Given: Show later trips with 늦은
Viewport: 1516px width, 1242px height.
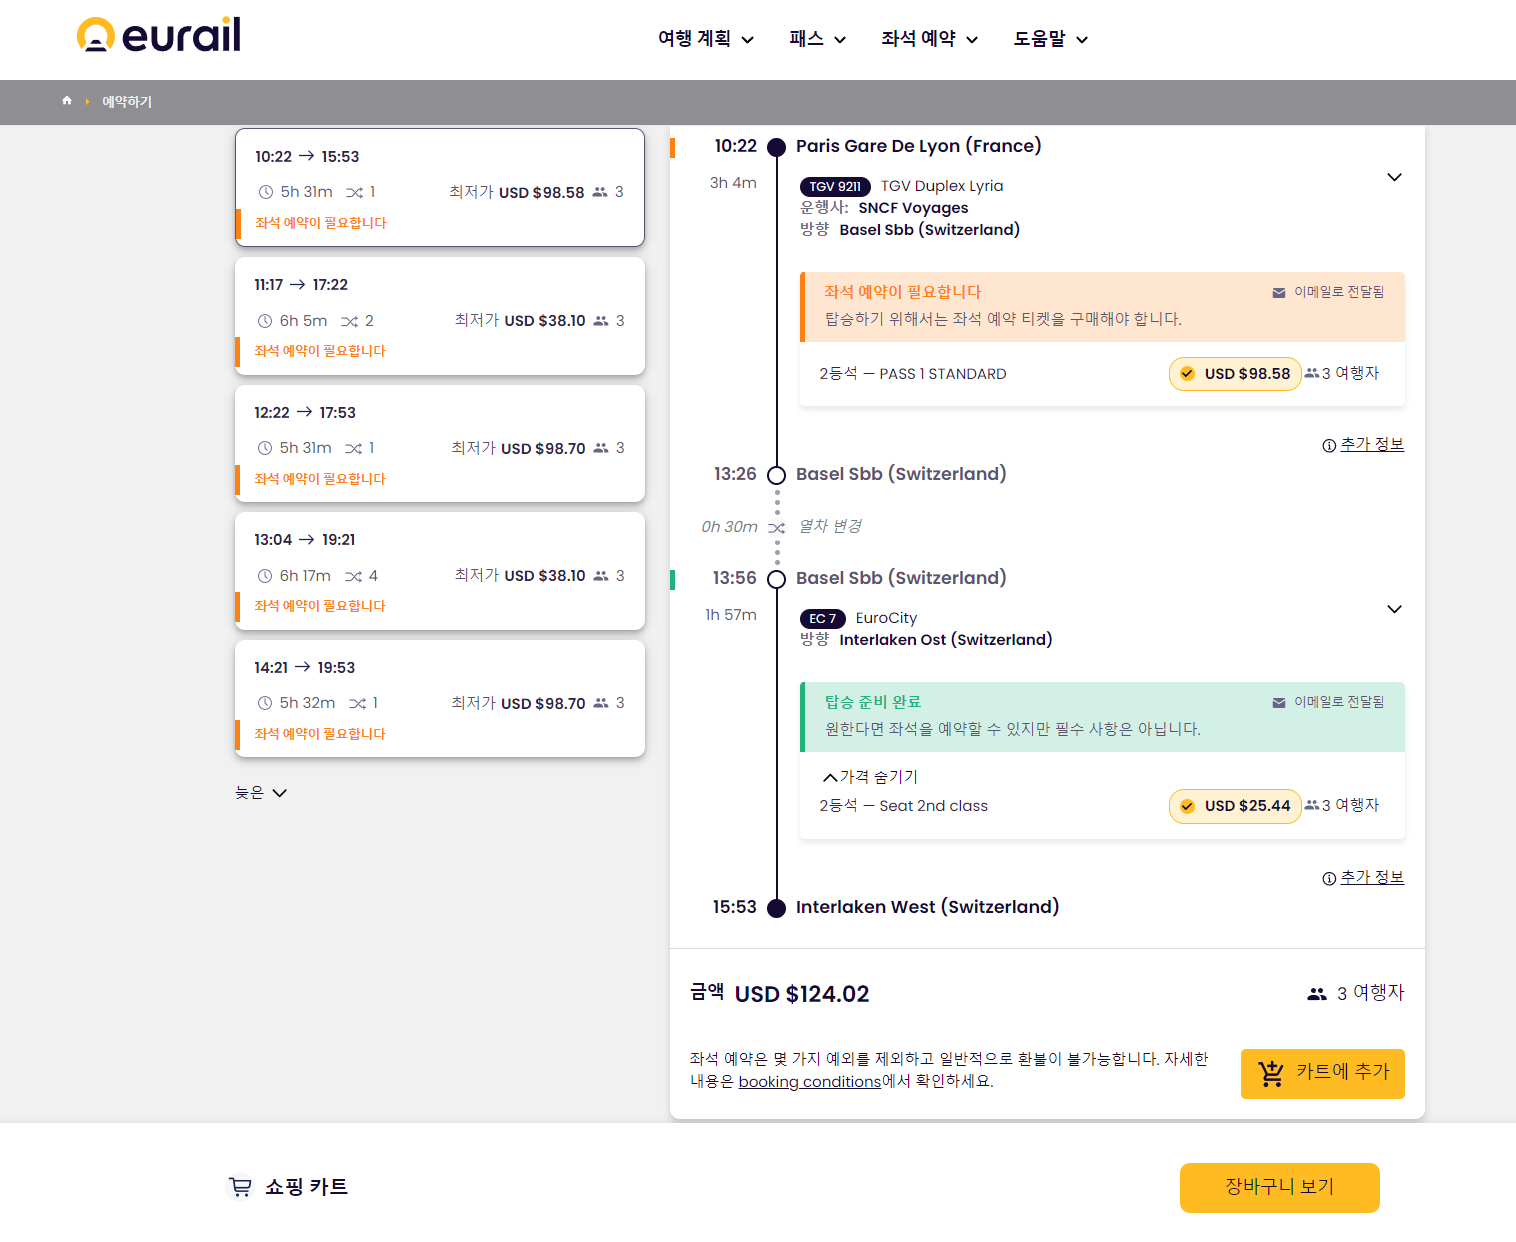Looking at the screenshot, I should click(261, 793).
